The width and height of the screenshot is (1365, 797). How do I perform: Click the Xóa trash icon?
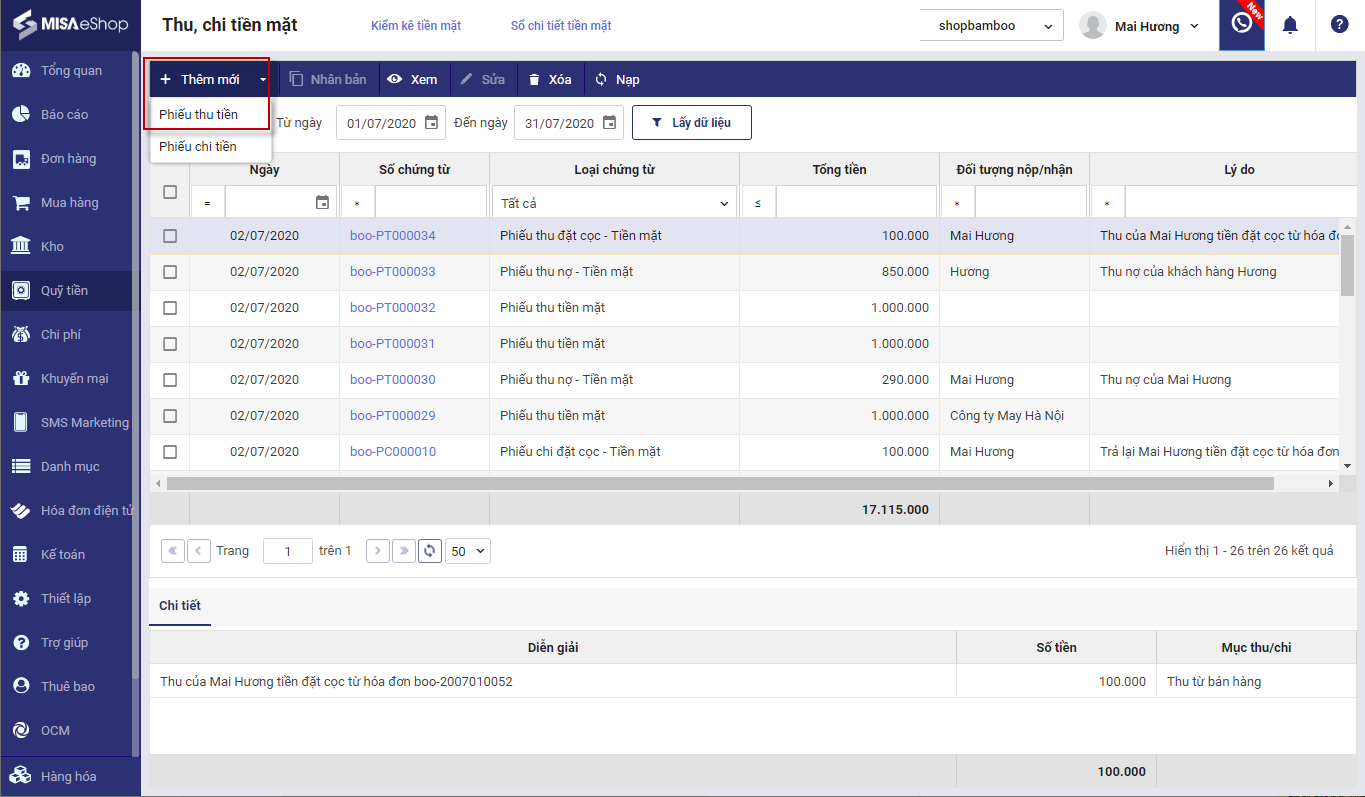click(x=534, y=79)
